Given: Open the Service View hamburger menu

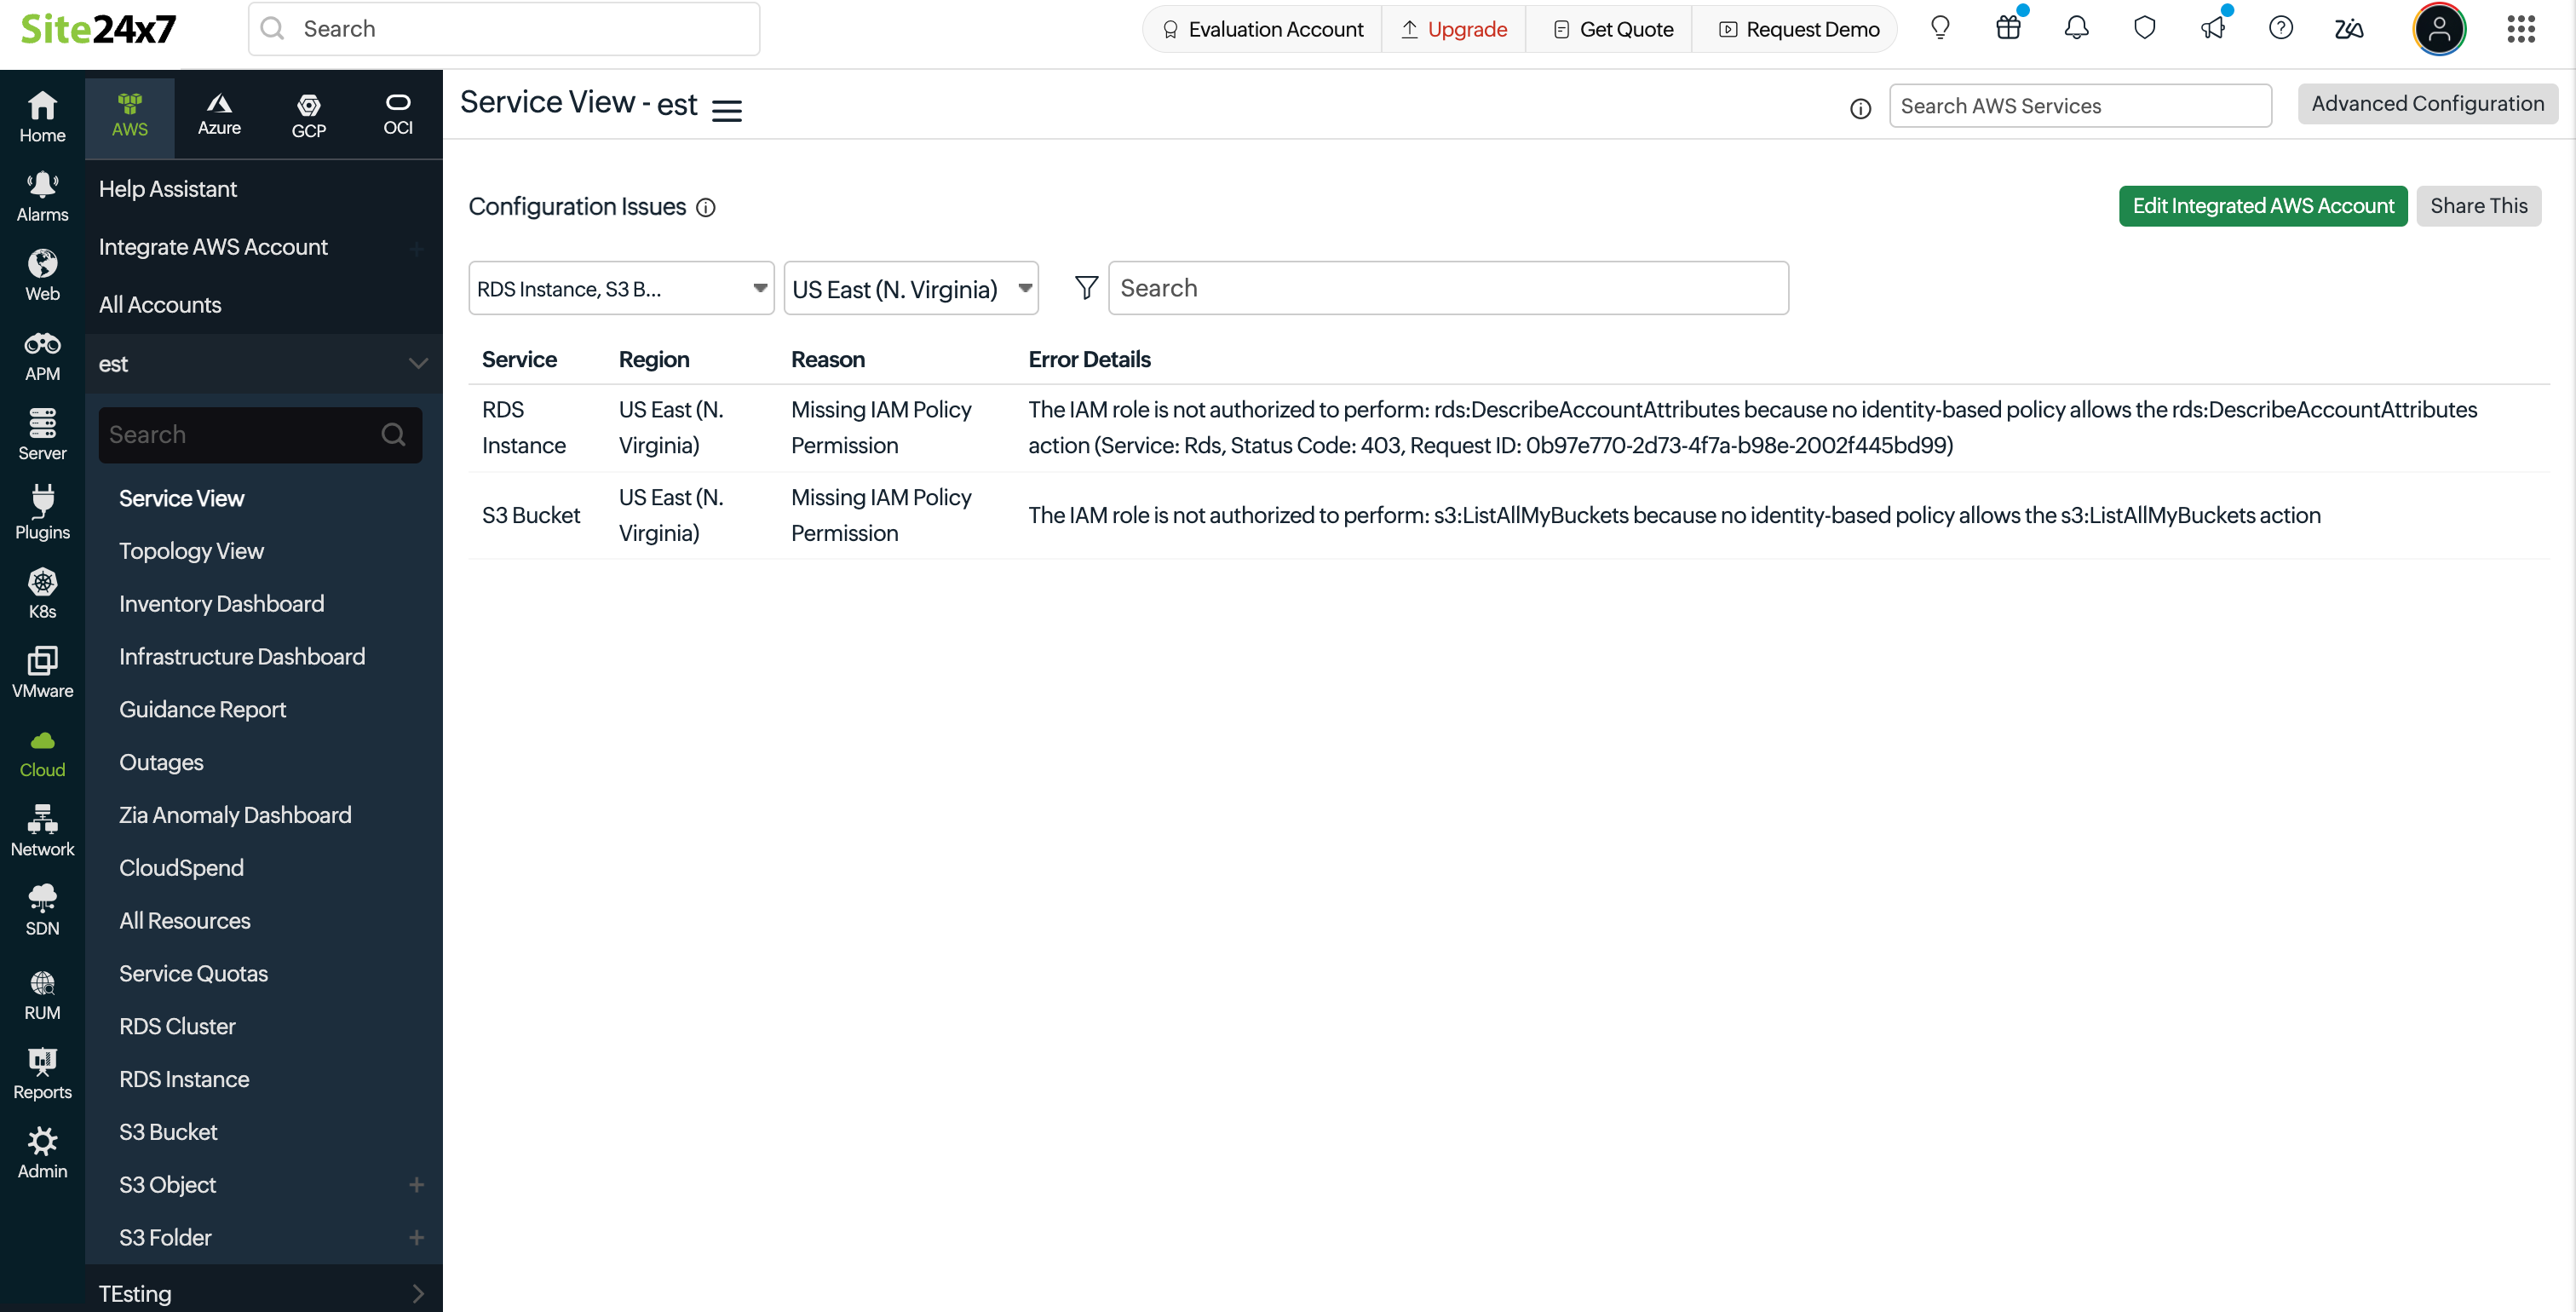Looking at the screenshot, I should tap(727, 110).
